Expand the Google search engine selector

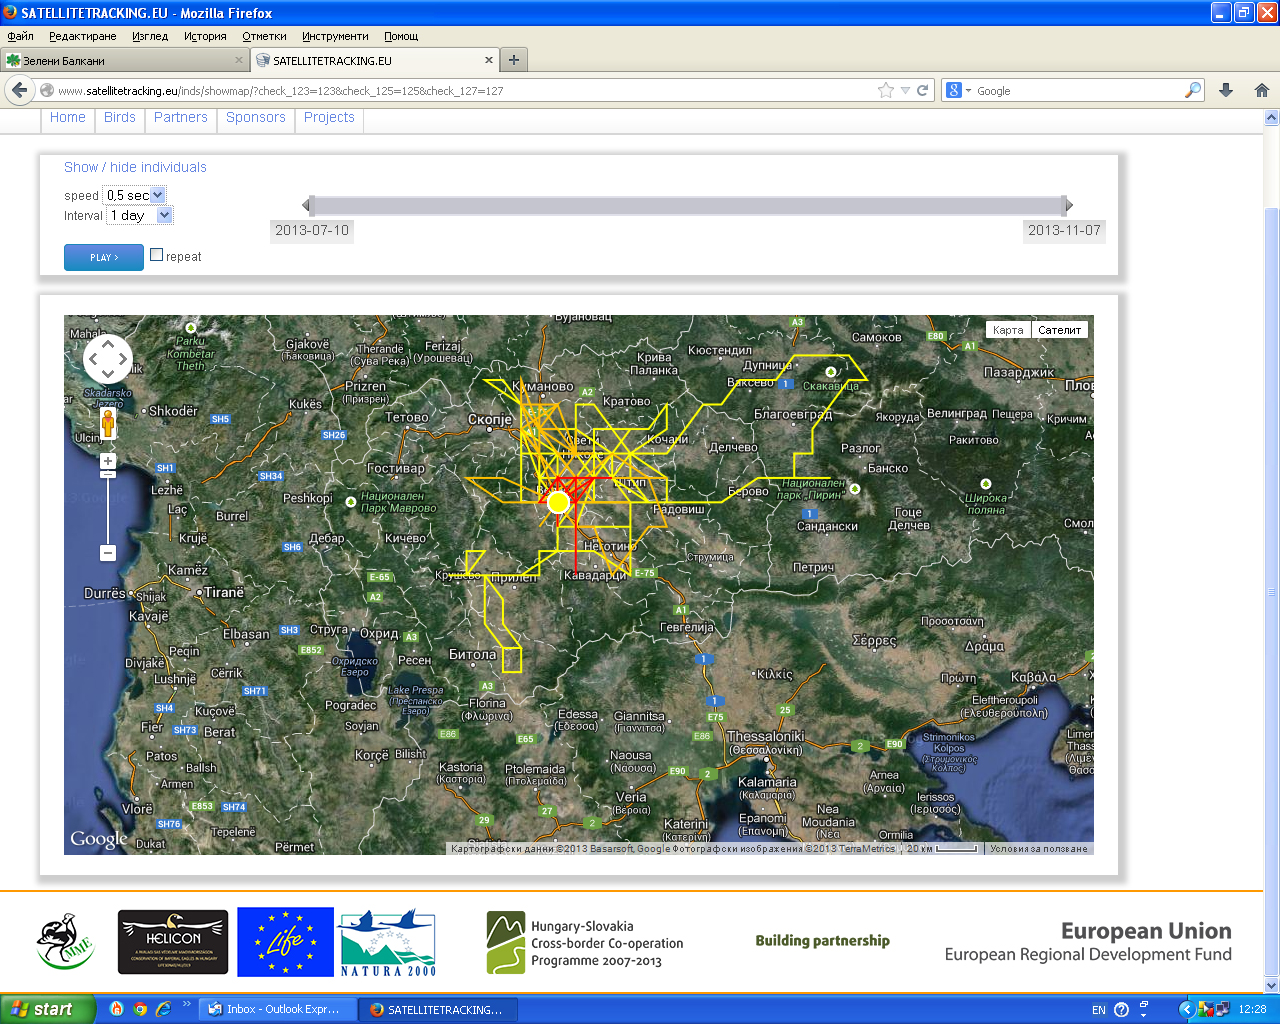(x=958, y=91)
